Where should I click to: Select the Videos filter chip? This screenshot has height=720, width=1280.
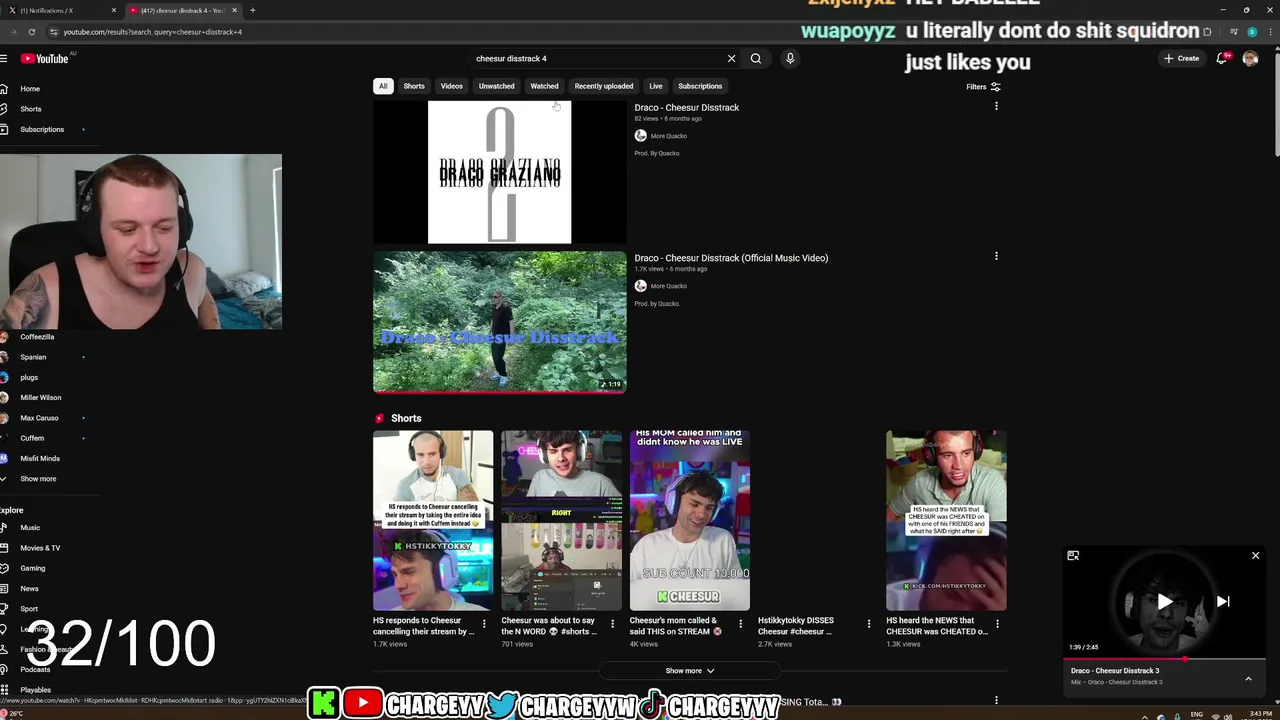452,86
